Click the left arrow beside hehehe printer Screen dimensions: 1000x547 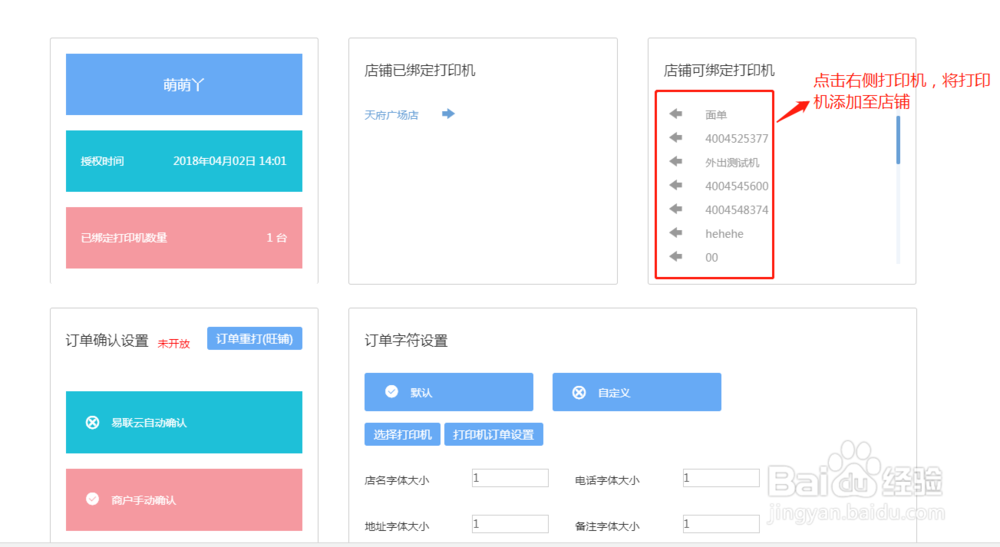(x=676, y=233)
